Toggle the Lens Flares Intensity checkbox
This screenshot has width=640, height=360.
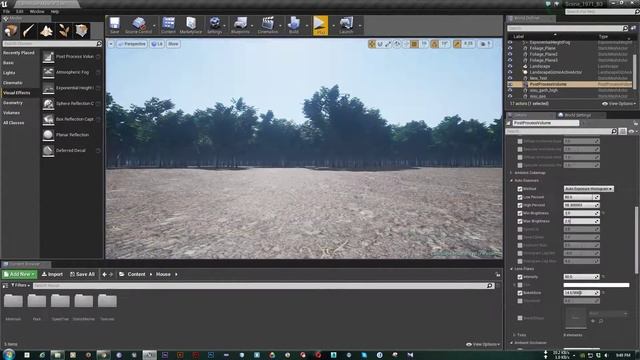click(x=520, y=277)
